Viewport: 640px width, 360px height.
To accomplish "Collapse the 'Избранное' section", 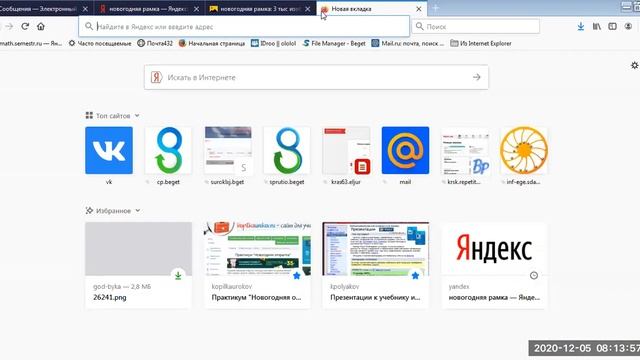I will pos(138,211).
